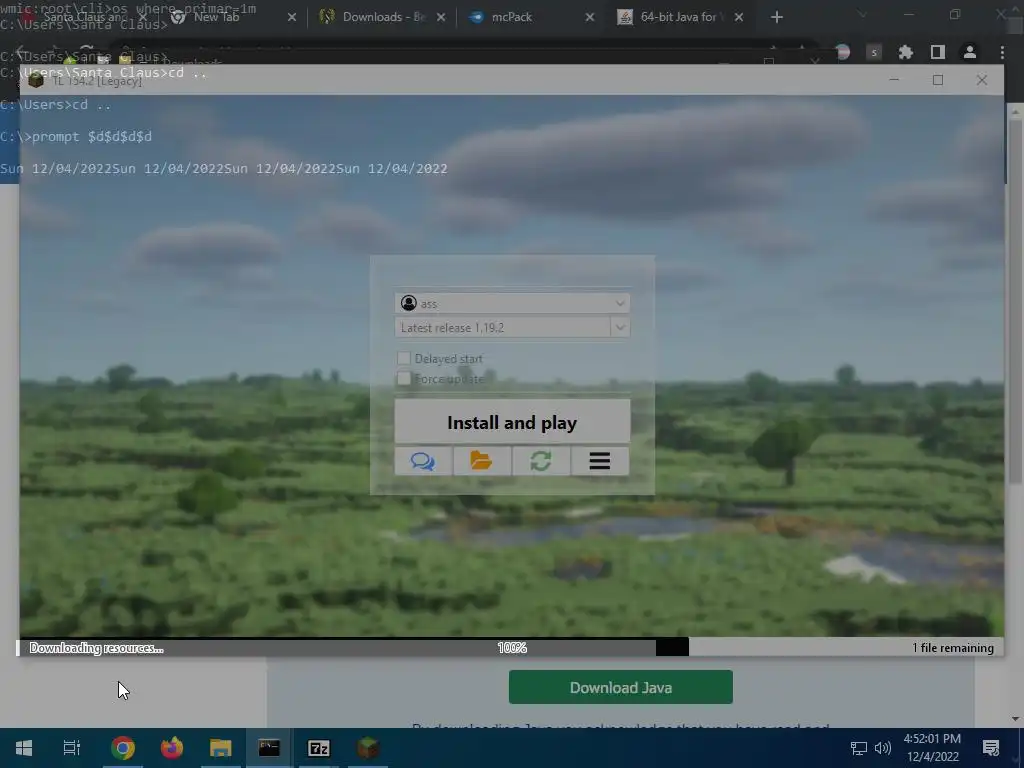Screen dimensions: 1024x768
Task: Open the game folder icon button
Action: pyautogui.click(x=482, y=461)
